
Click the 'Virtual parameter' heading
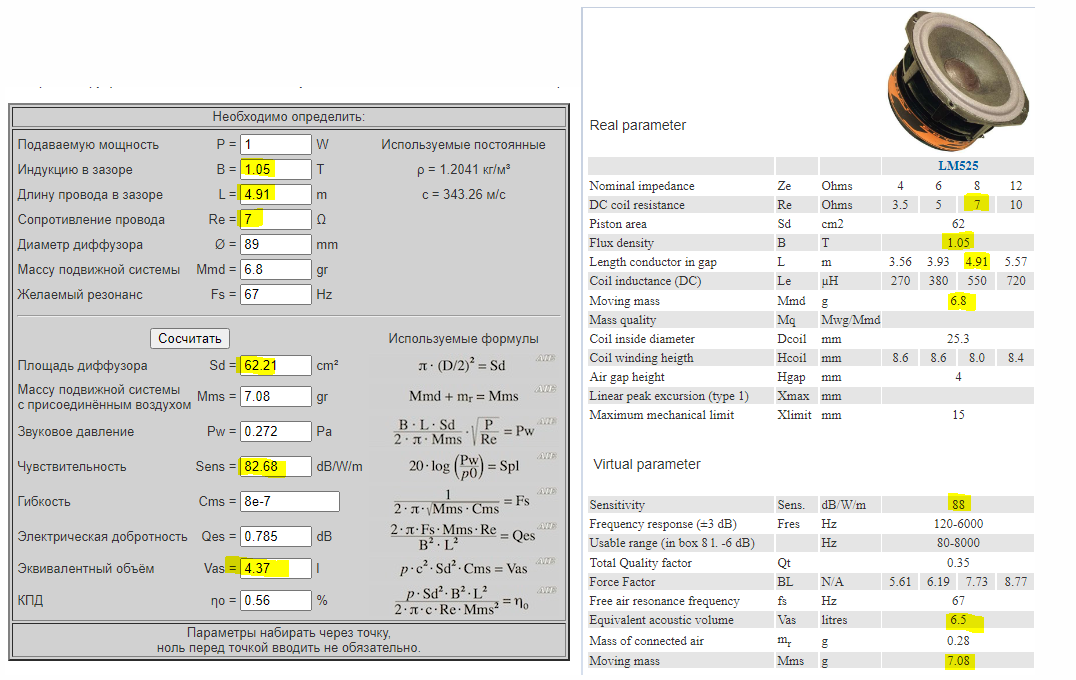pos(647,464)
